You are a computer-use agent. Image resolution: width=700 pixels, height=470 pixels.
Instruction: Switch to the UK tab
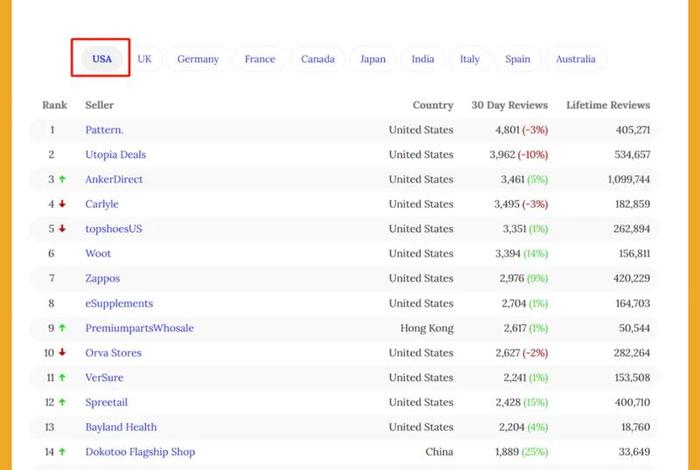[x=145, y=59]
